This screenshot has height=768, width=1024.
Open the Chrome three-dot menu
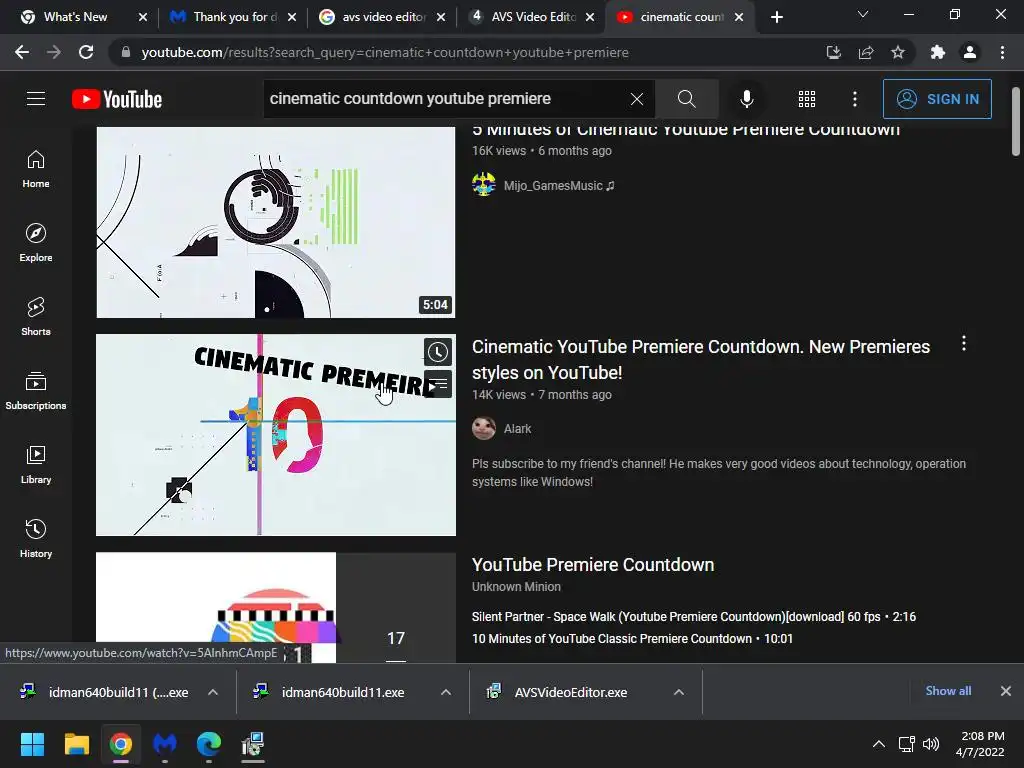[1002, 52]
